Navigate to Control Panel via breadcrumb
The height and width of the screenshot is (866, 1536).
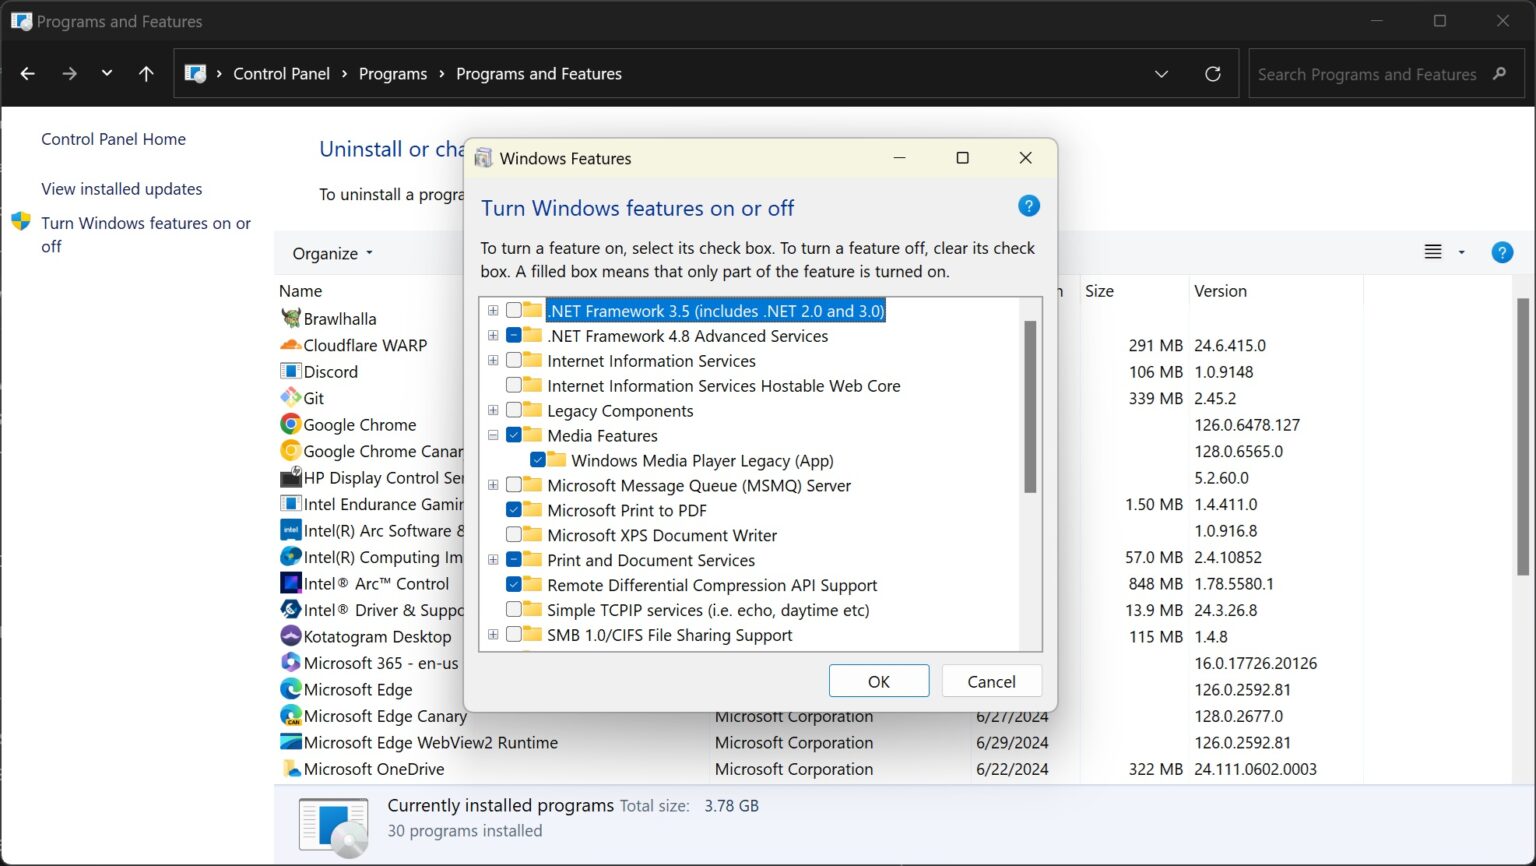coord(281,73)
